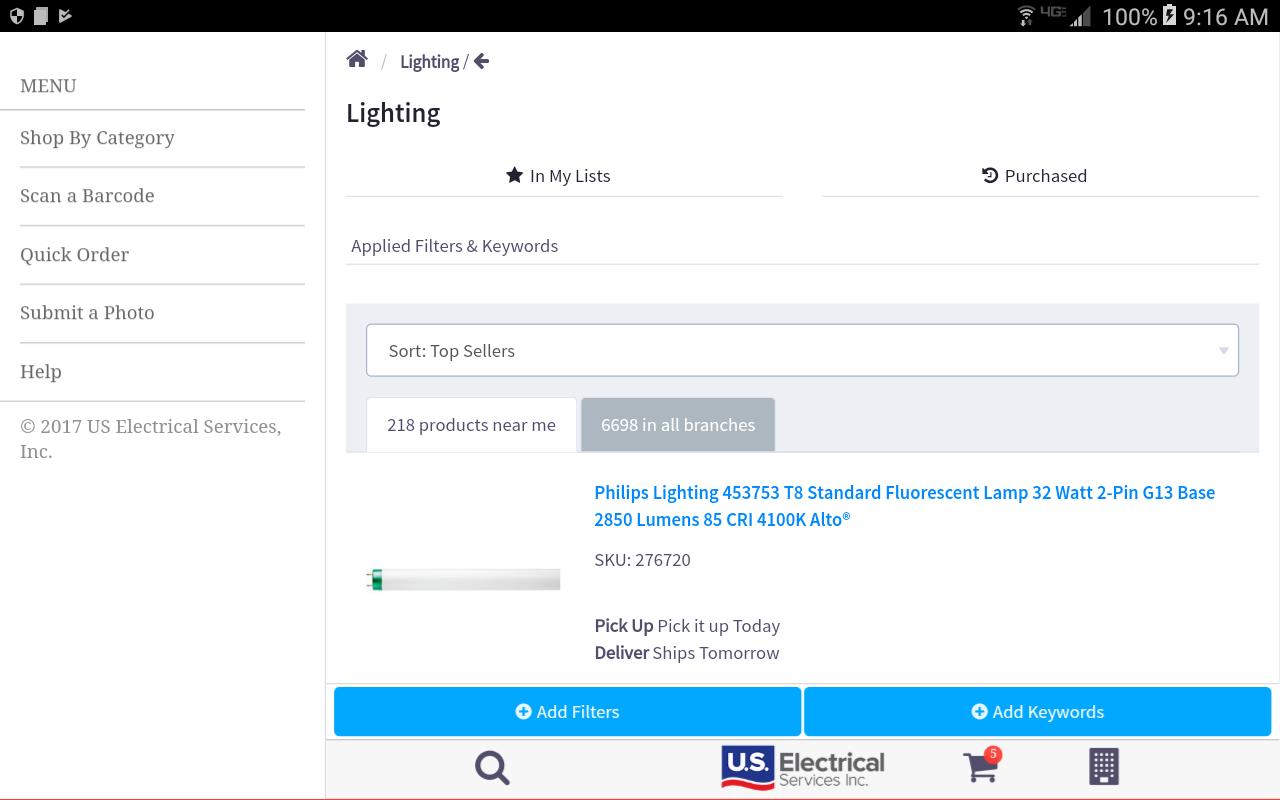Click the SKU: 276720 text

tap(642, 560)
